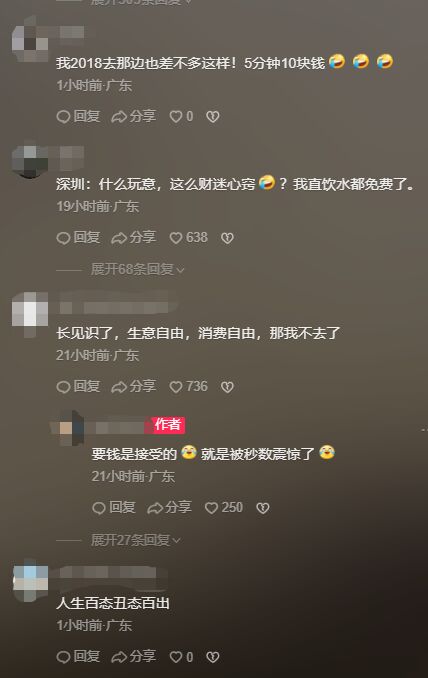The image size is (428, 678).
Task: Reply to the 长见识了 comment
Action: coord(78,387)
